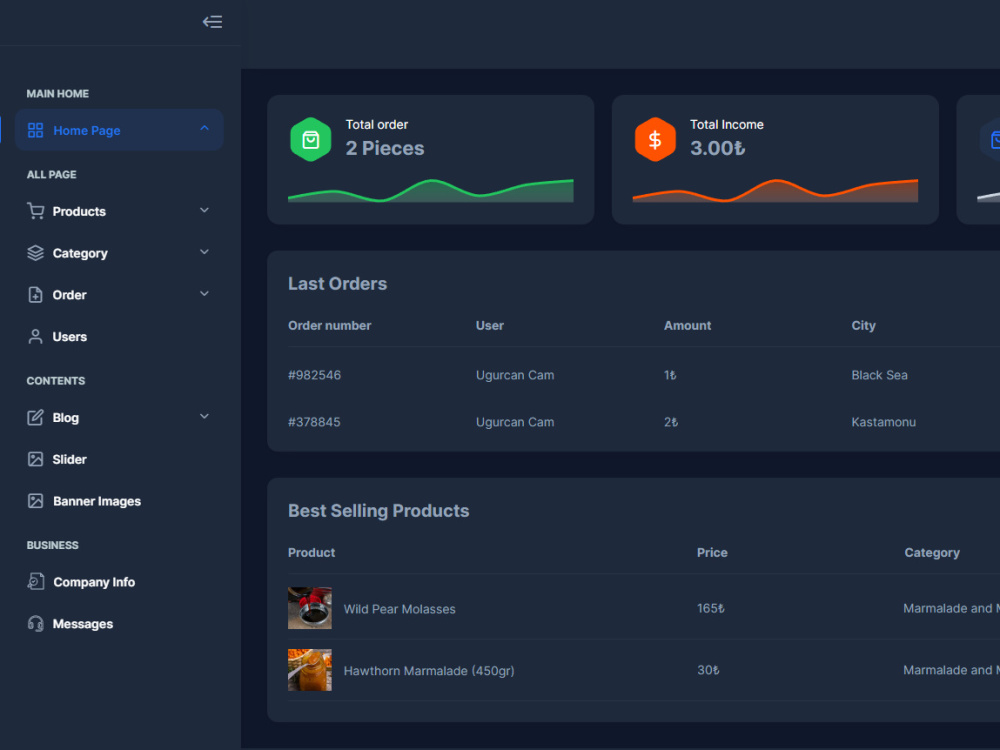This screenshot has height=750, width=1000.
Task: Click orange Total Income dollar hexagon icon
Action: pos(655,140)
